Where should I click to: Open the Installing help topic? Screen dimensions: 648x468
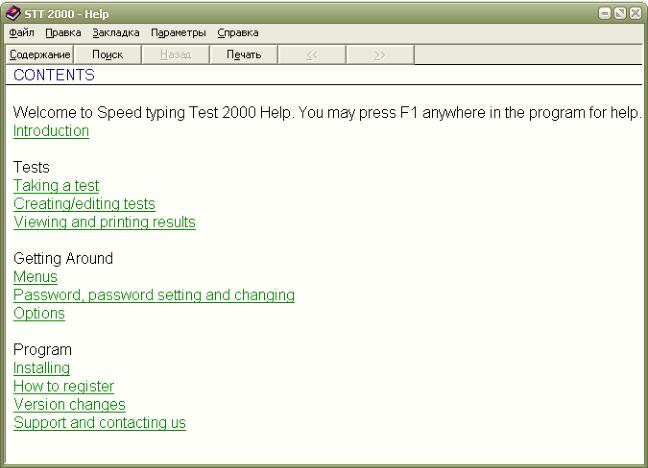(x=41, y=368)
